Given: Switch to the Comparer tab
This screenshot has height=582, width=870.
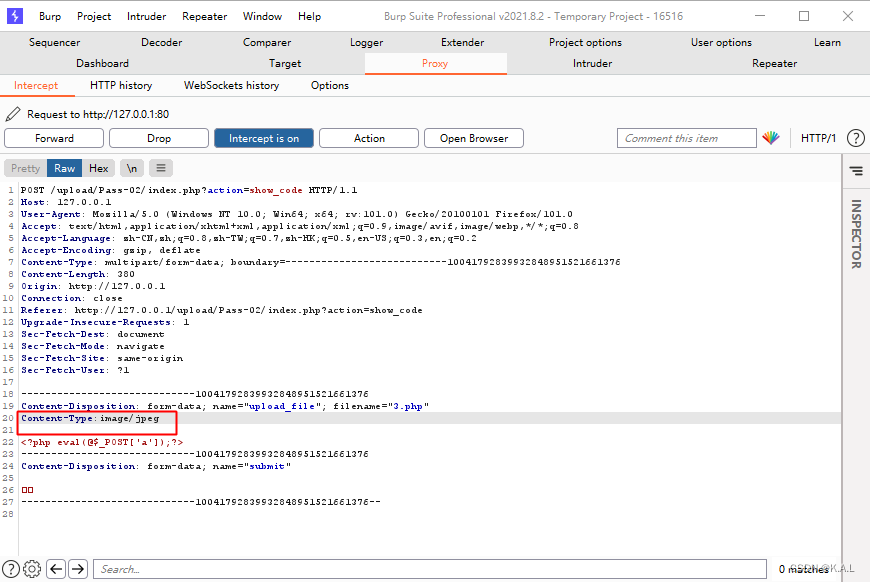Looking at the screenshot, I should (267, 42).
